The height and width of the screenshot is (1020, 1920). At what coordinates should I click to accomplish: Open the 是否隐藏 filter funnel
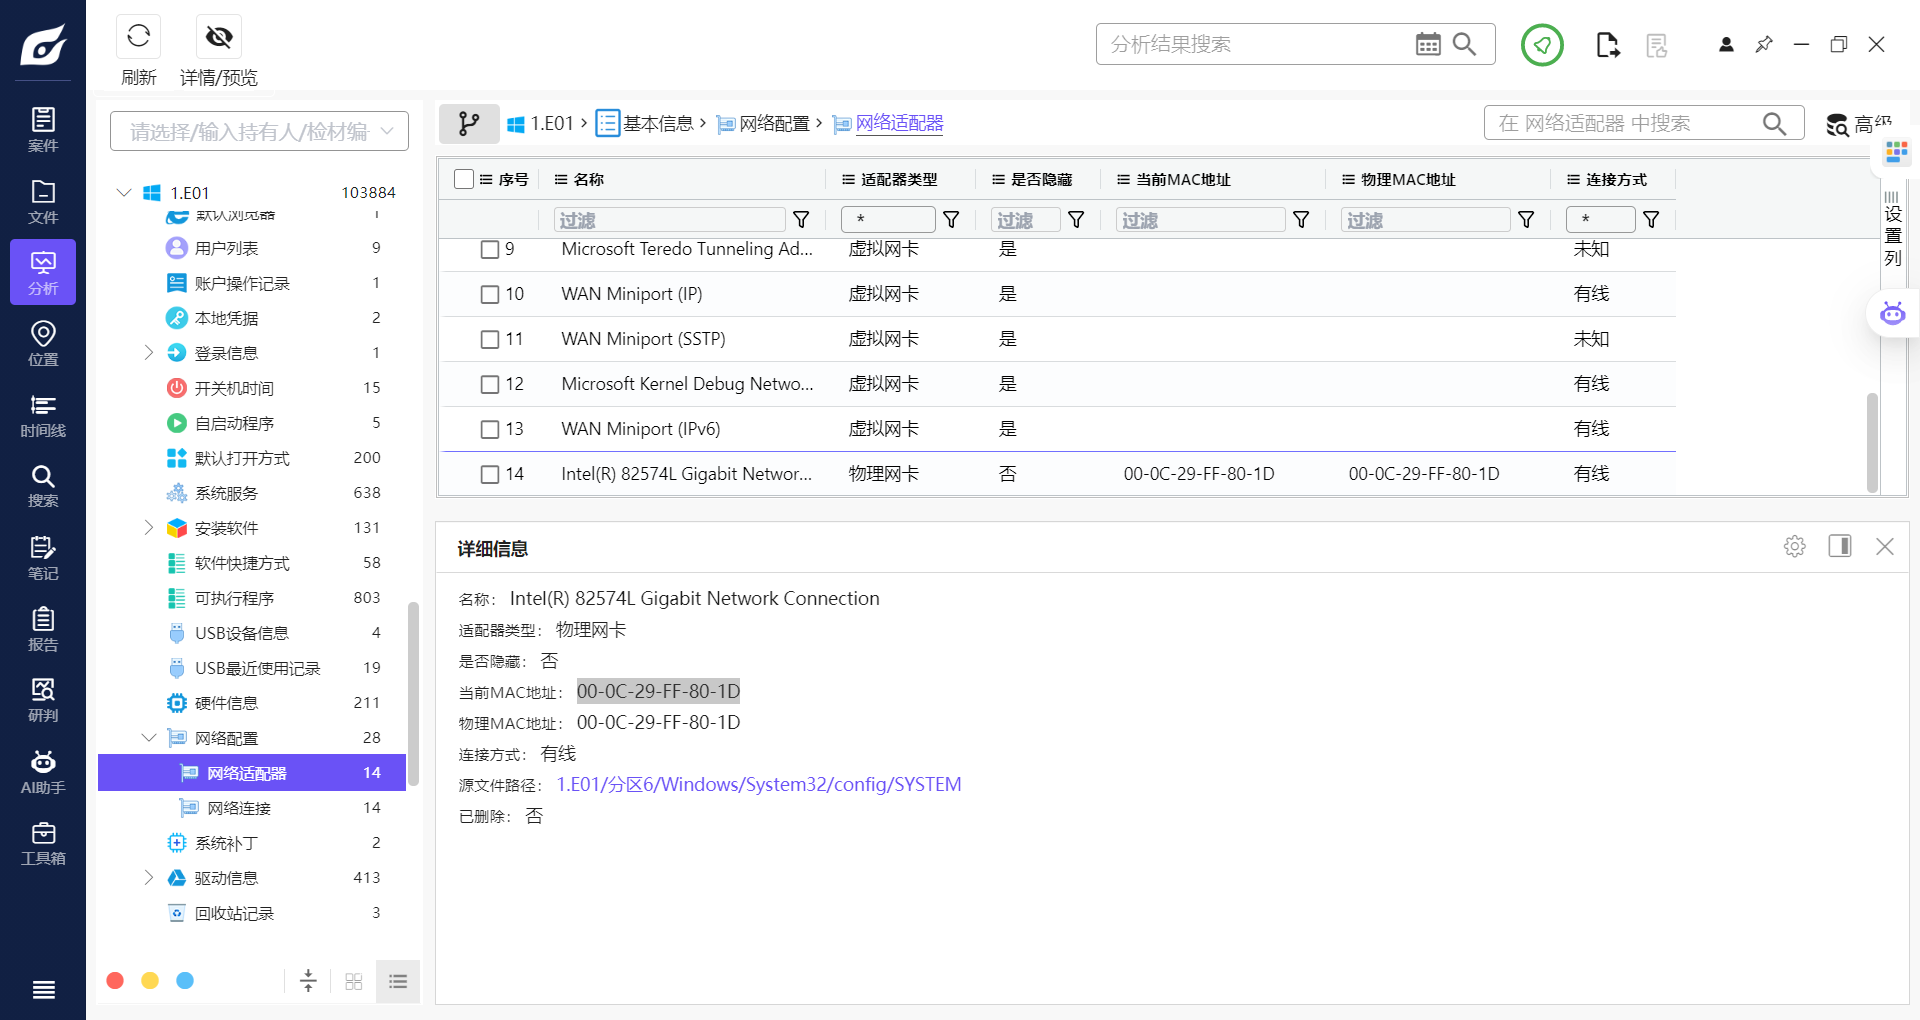tap(1076, 219)
